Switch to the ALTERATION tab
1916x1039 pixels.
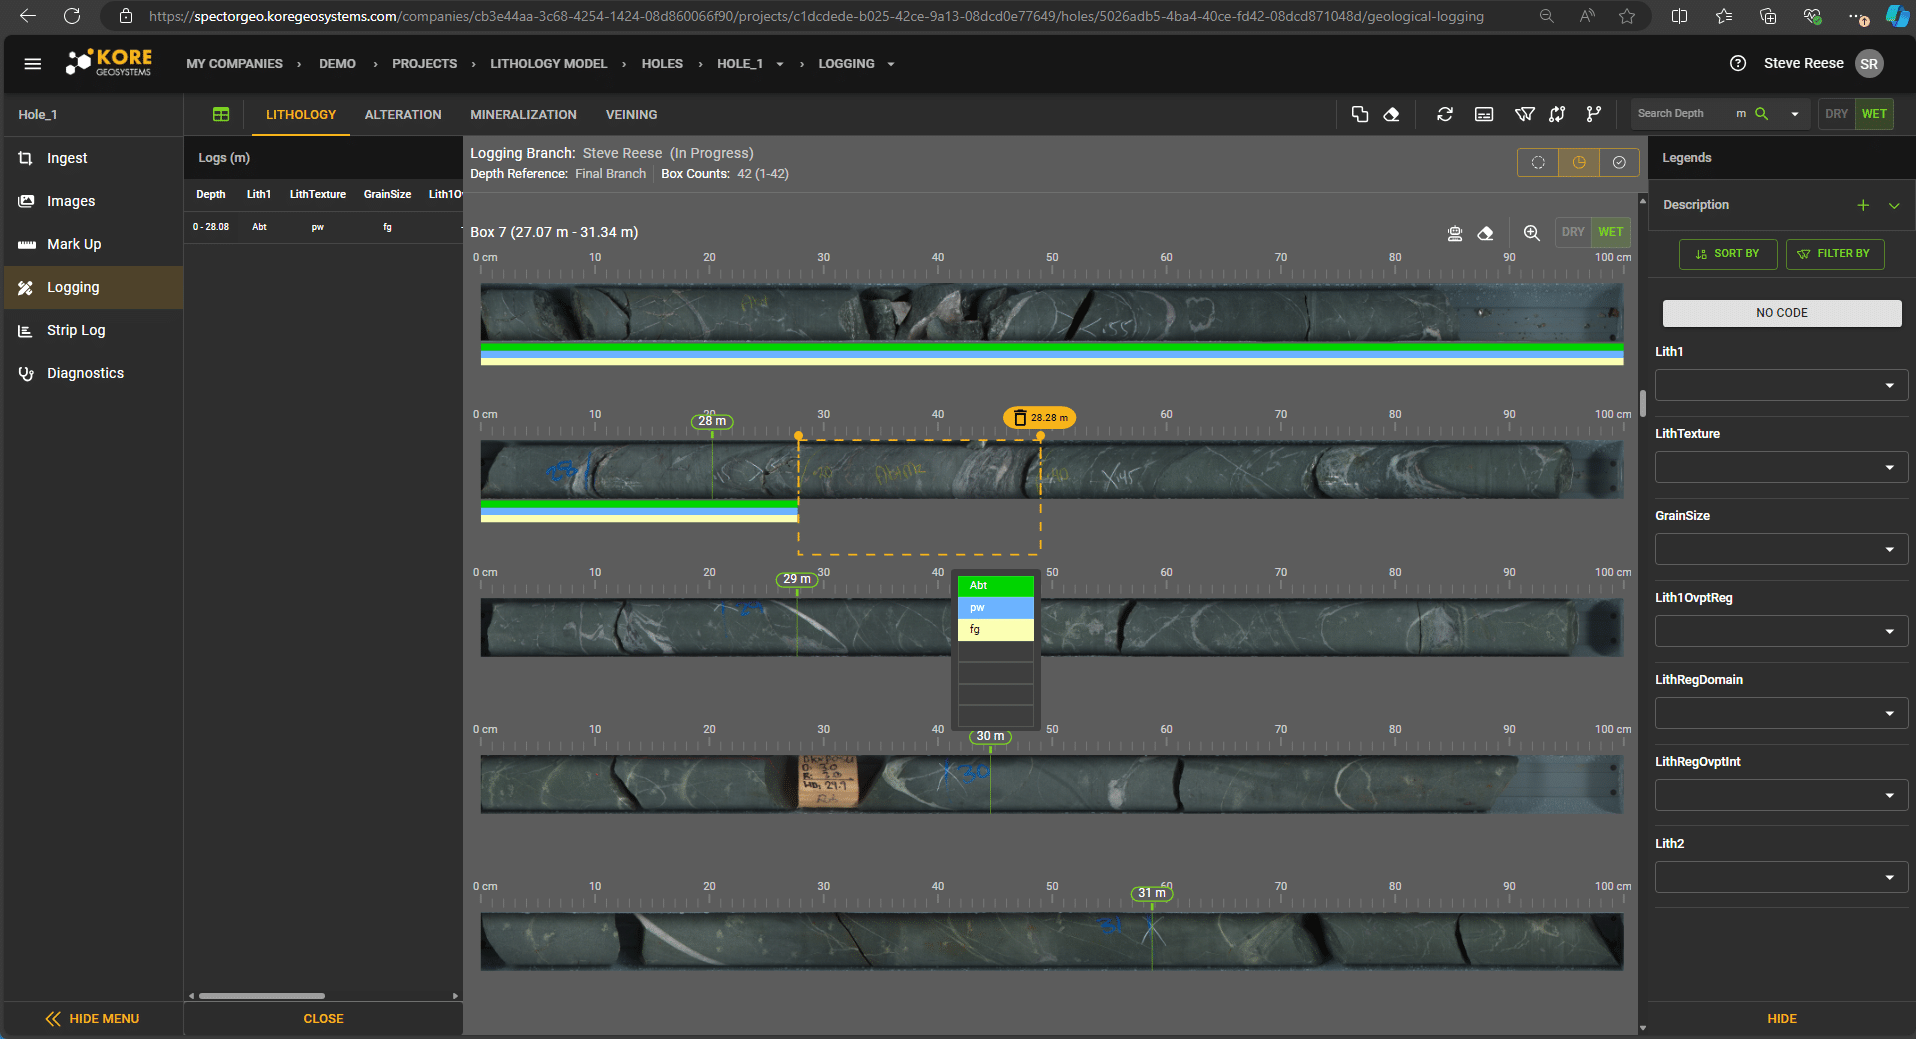[403, 115]
